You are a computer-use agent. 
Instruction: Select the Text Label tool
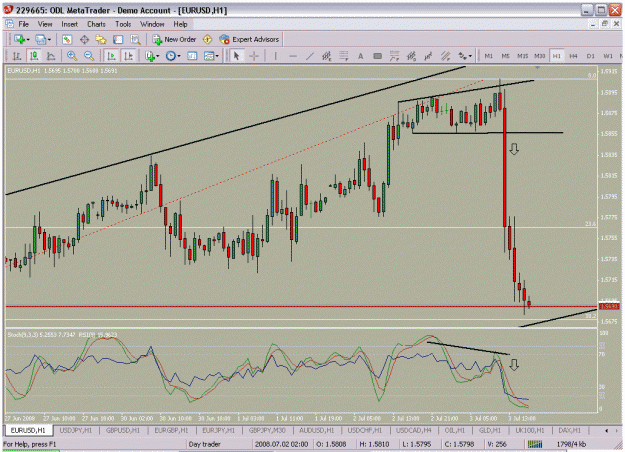(377, 56)
